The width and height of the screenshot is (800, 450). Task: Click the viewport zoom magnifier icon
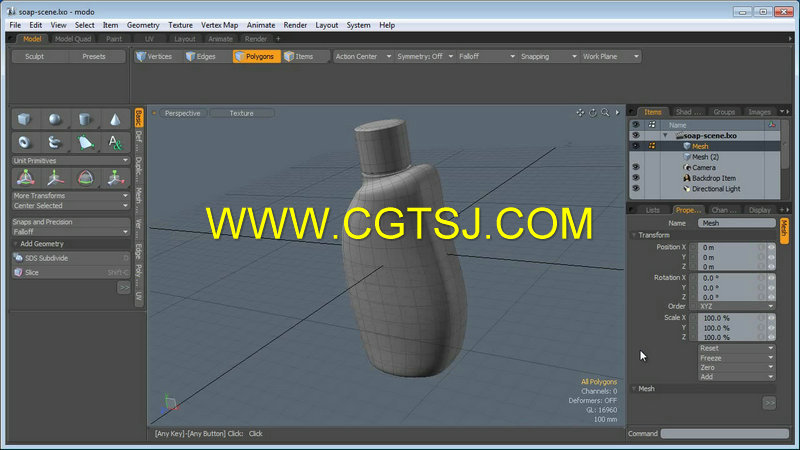(605, 113)
